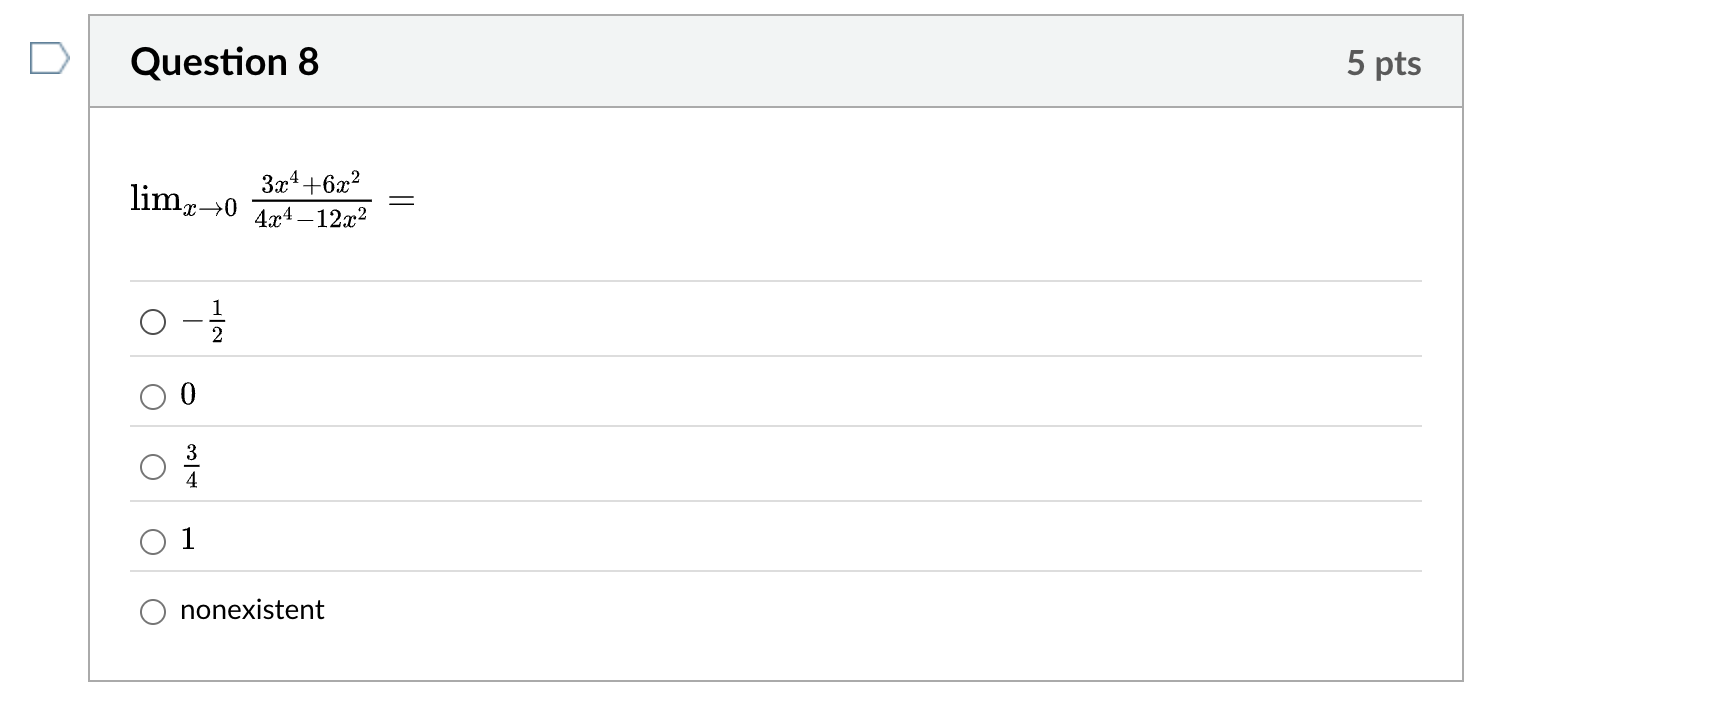Select the radio button for negative one-half
The width and height of the screenshot is (1714, 728).
[153, 322]
